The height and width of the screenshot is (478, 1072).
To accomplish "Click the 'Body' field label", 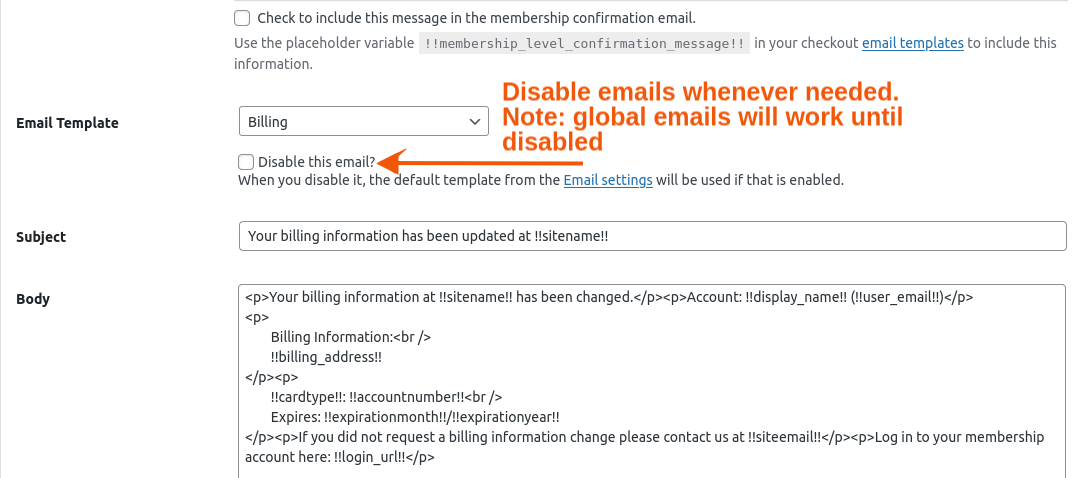I will 33,298.
